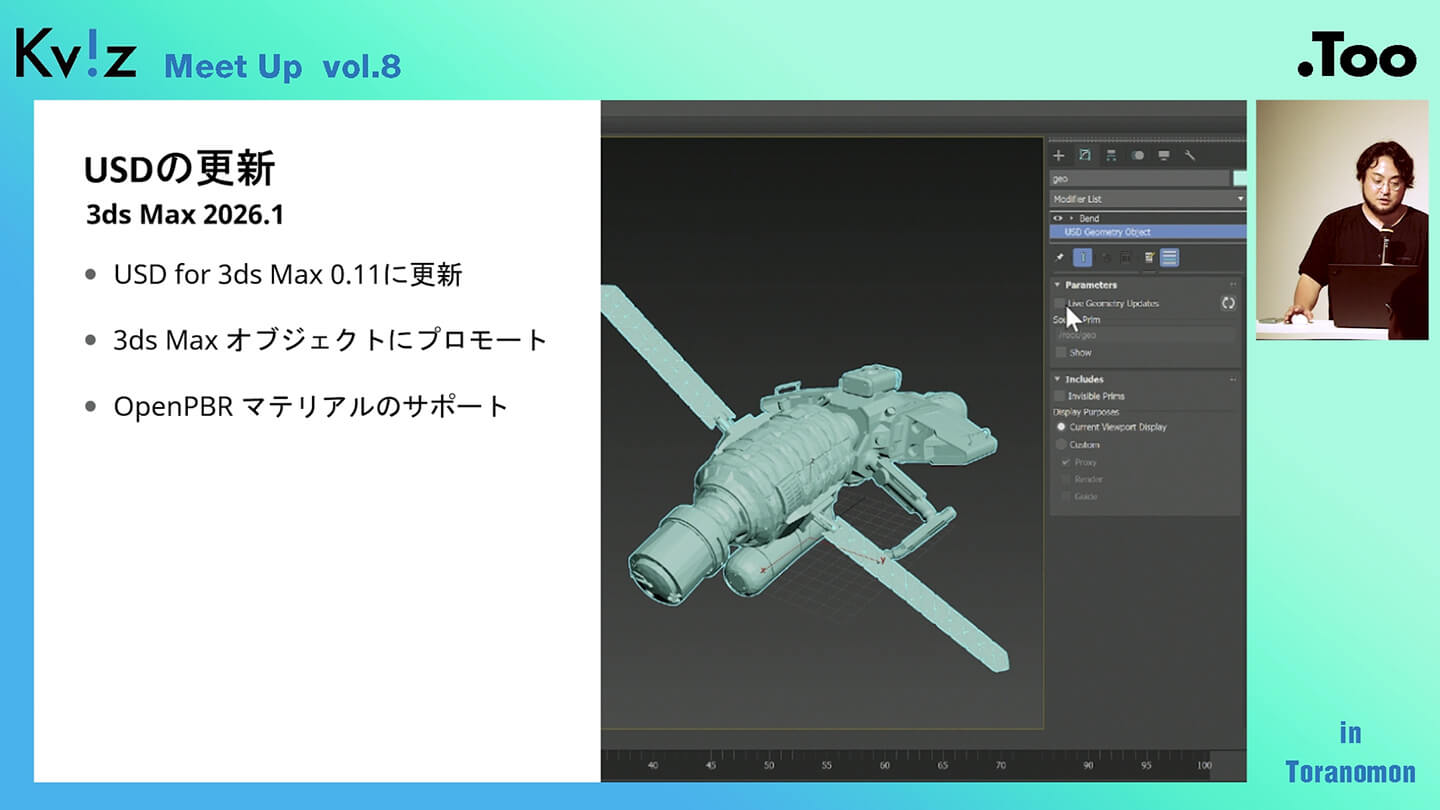Collapse the Parameters rollout
Viewport: 1440px width, 810px height.
tap(1090, 285)
